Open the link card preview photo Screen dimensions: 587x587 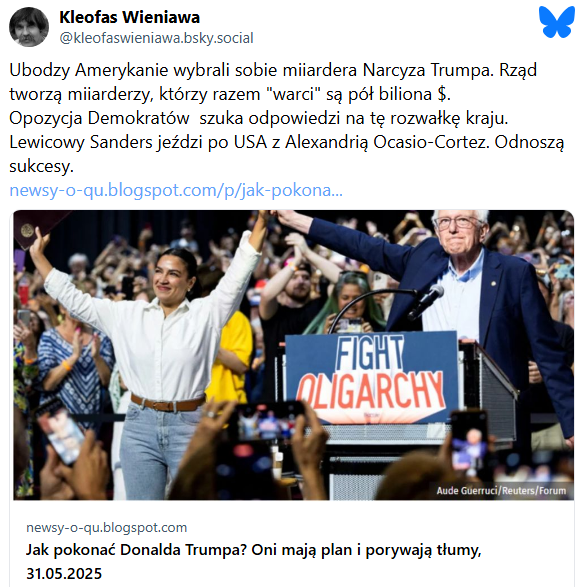tap(294, 355)
